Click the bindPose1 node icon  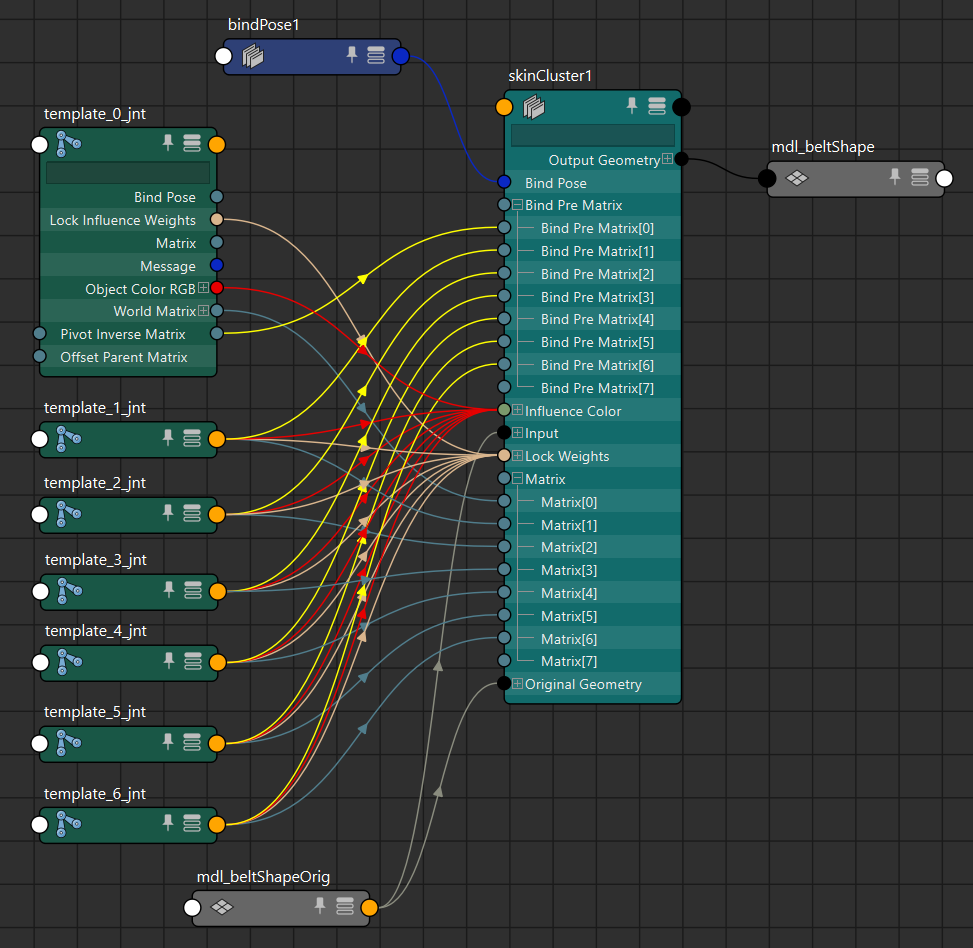pos(253,57)
